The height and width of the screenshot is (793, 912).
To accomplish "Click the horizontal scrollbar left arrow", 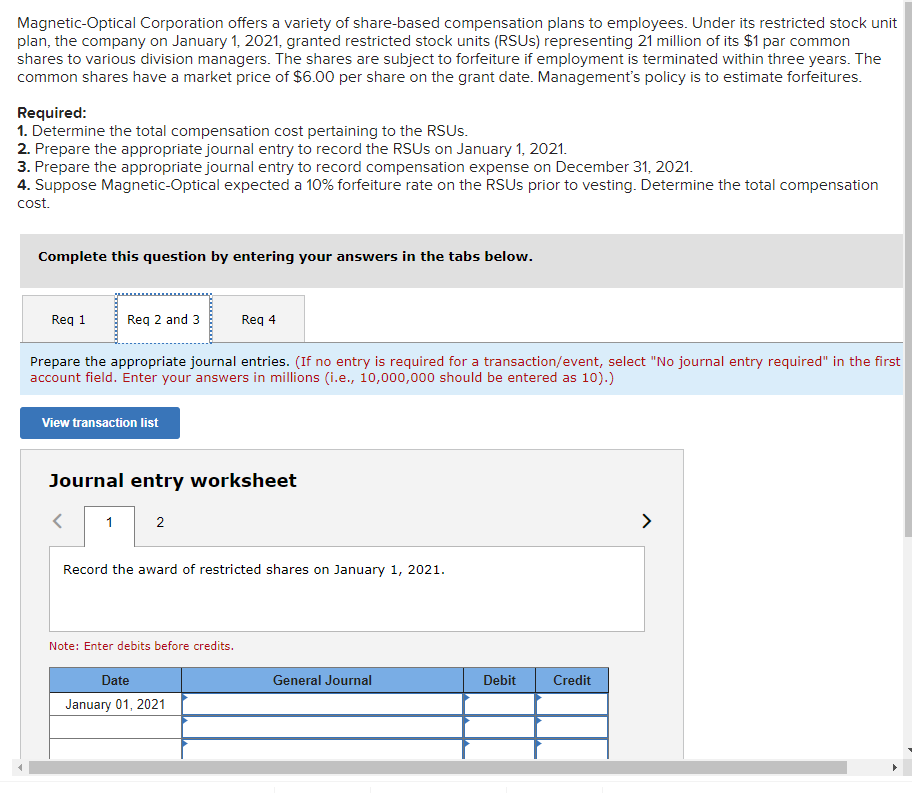I will click(20, 767).
